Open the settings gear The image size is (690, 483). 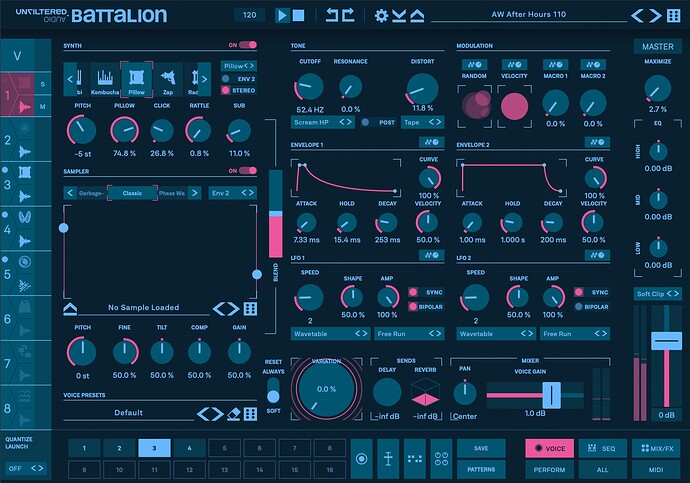click(381, 16)
